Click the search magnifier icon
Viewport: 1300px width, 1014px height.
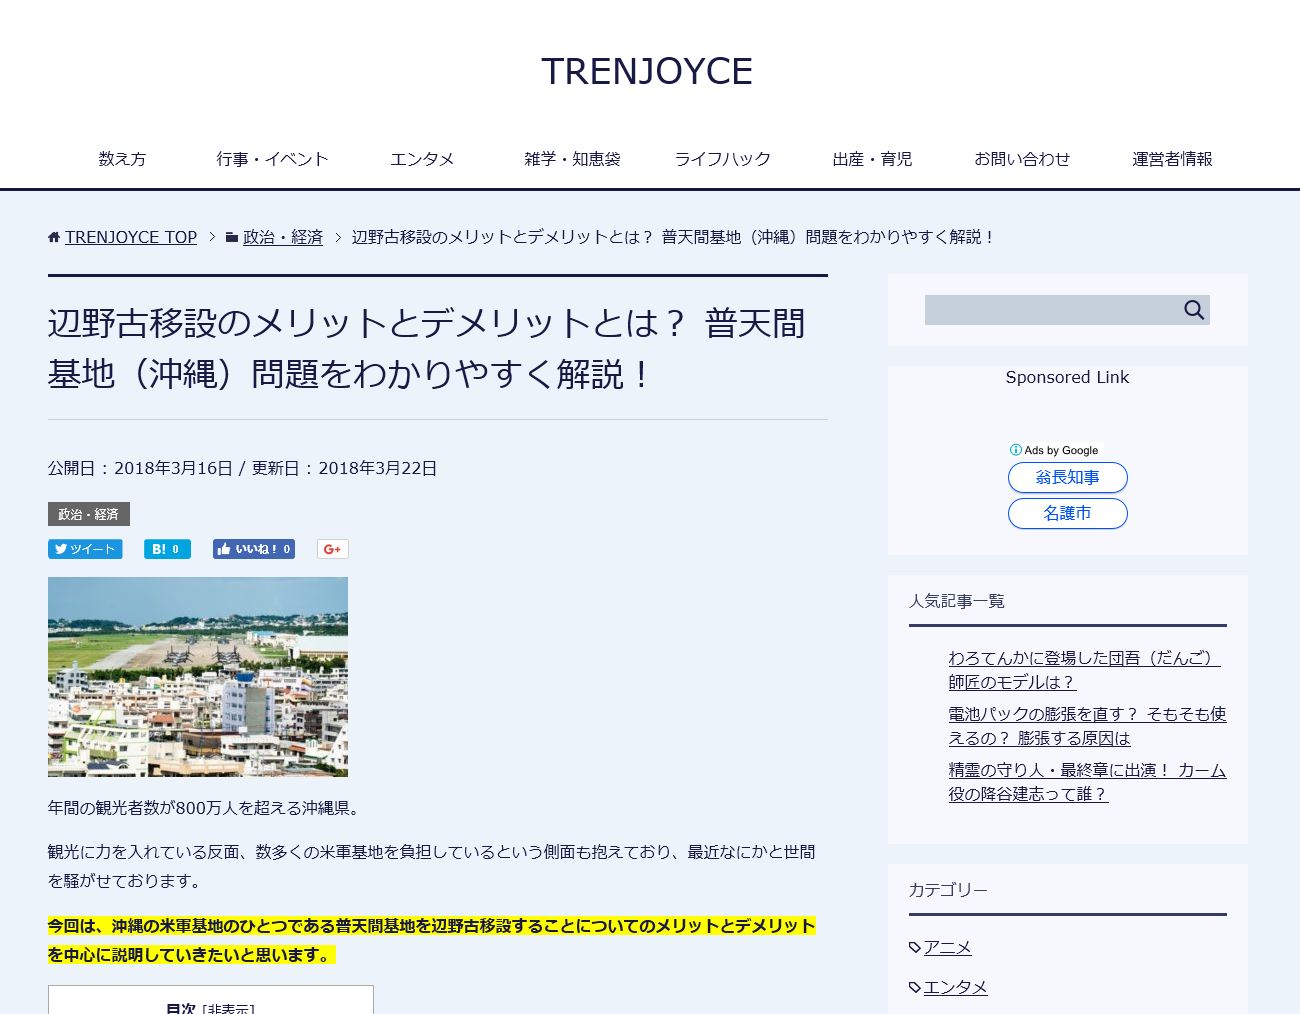(1194, 310)
